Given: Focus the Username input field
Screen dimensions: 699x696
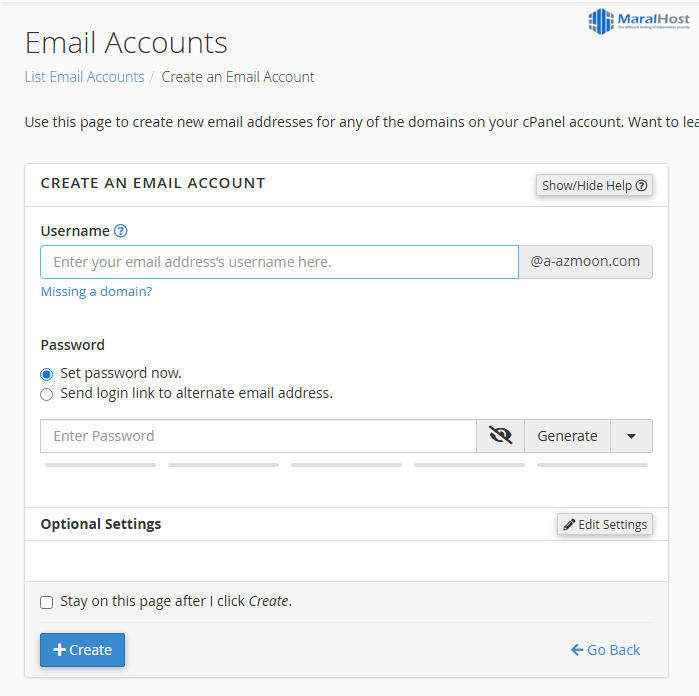Looking at the screenshot, I should (x=279, y=262).
